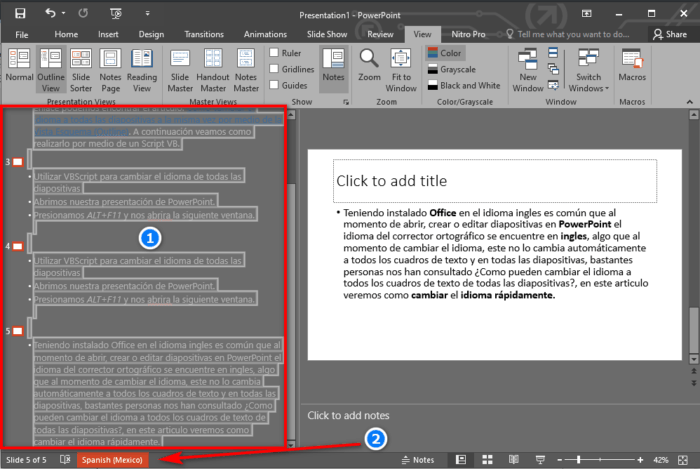Go to the Animations tab
The image size is (700, 469).
[265, 34]
